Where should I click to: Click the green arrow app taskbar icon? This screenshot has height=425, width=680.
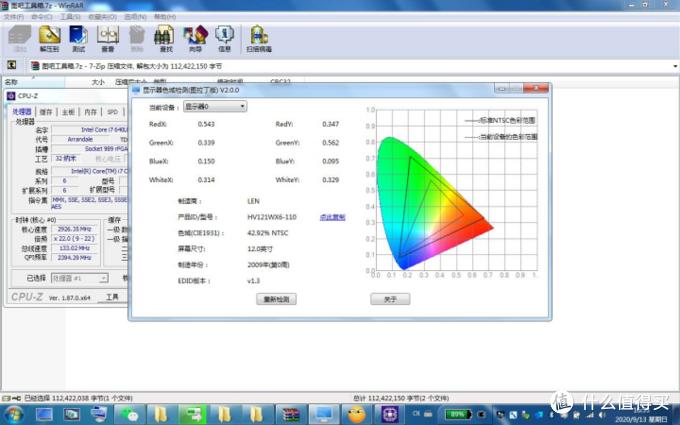[x=193, y=414]
